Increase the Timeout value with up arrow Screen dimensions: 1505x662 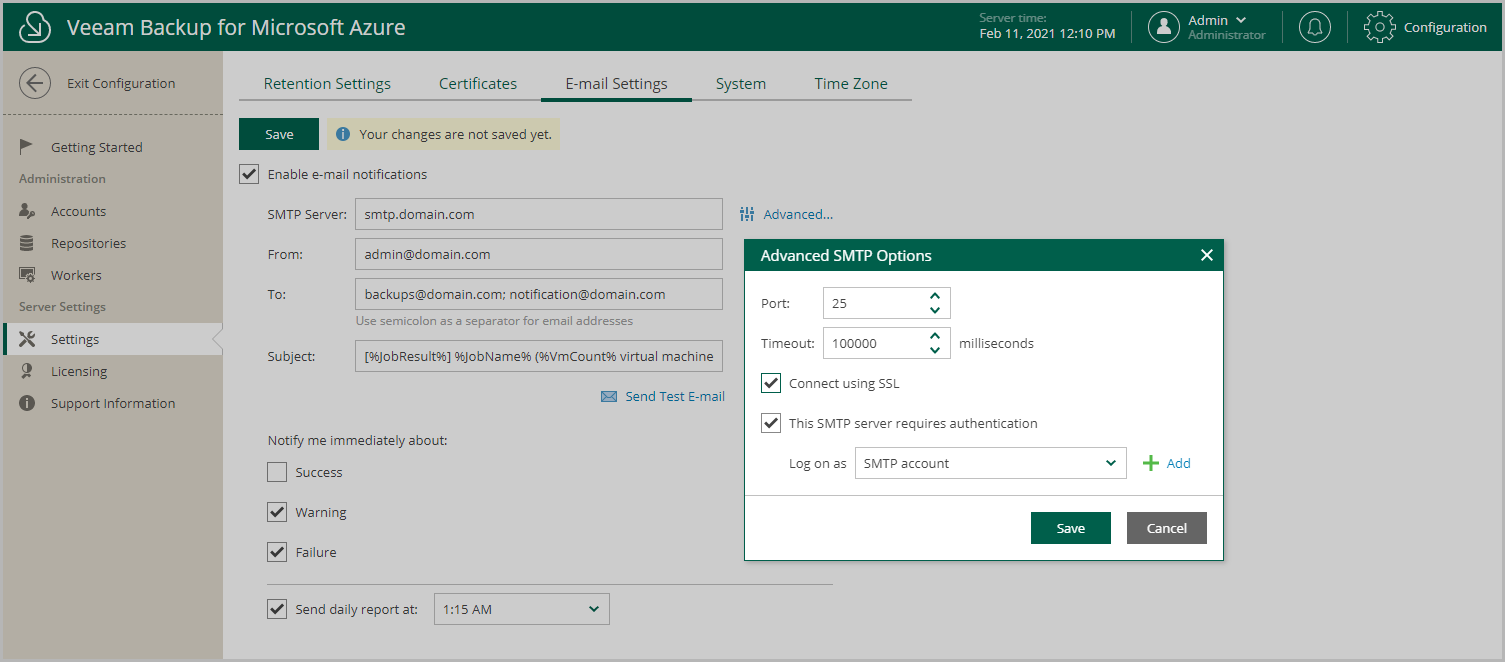click(x=934, y=336)
